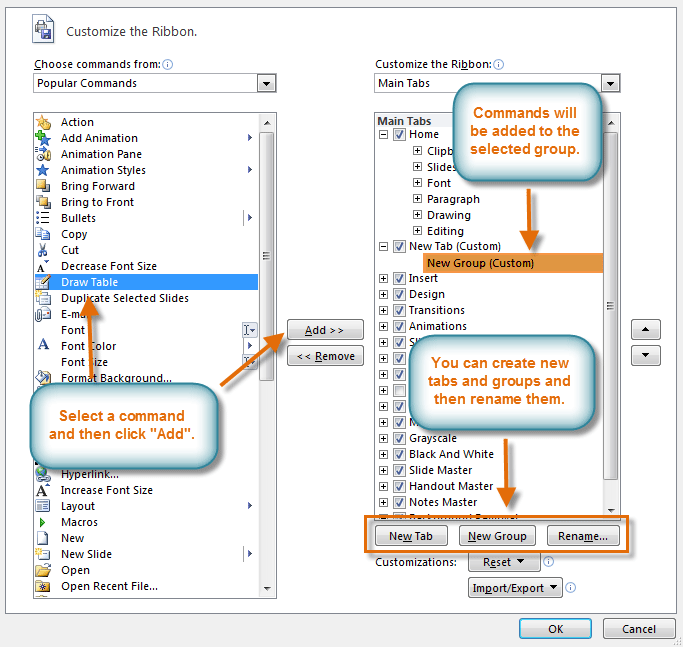
Task: Click the Move Down arrow button
Action: 646,356
